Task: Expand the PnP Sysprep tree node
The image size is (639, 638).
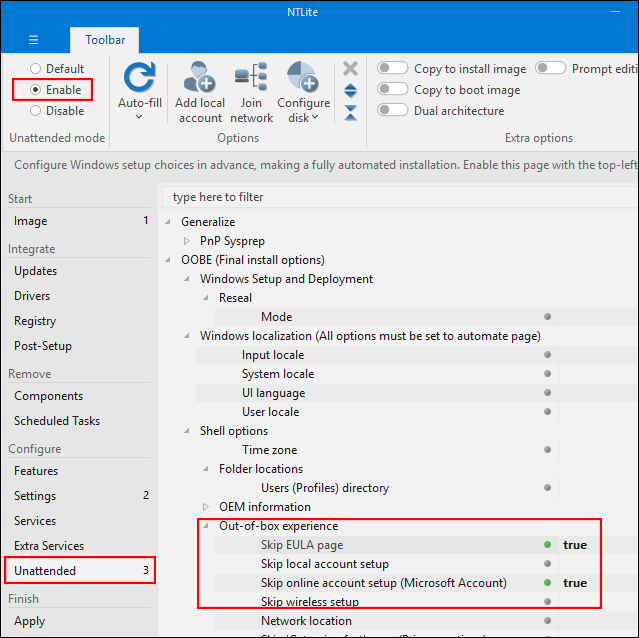Action: [187, 241]
